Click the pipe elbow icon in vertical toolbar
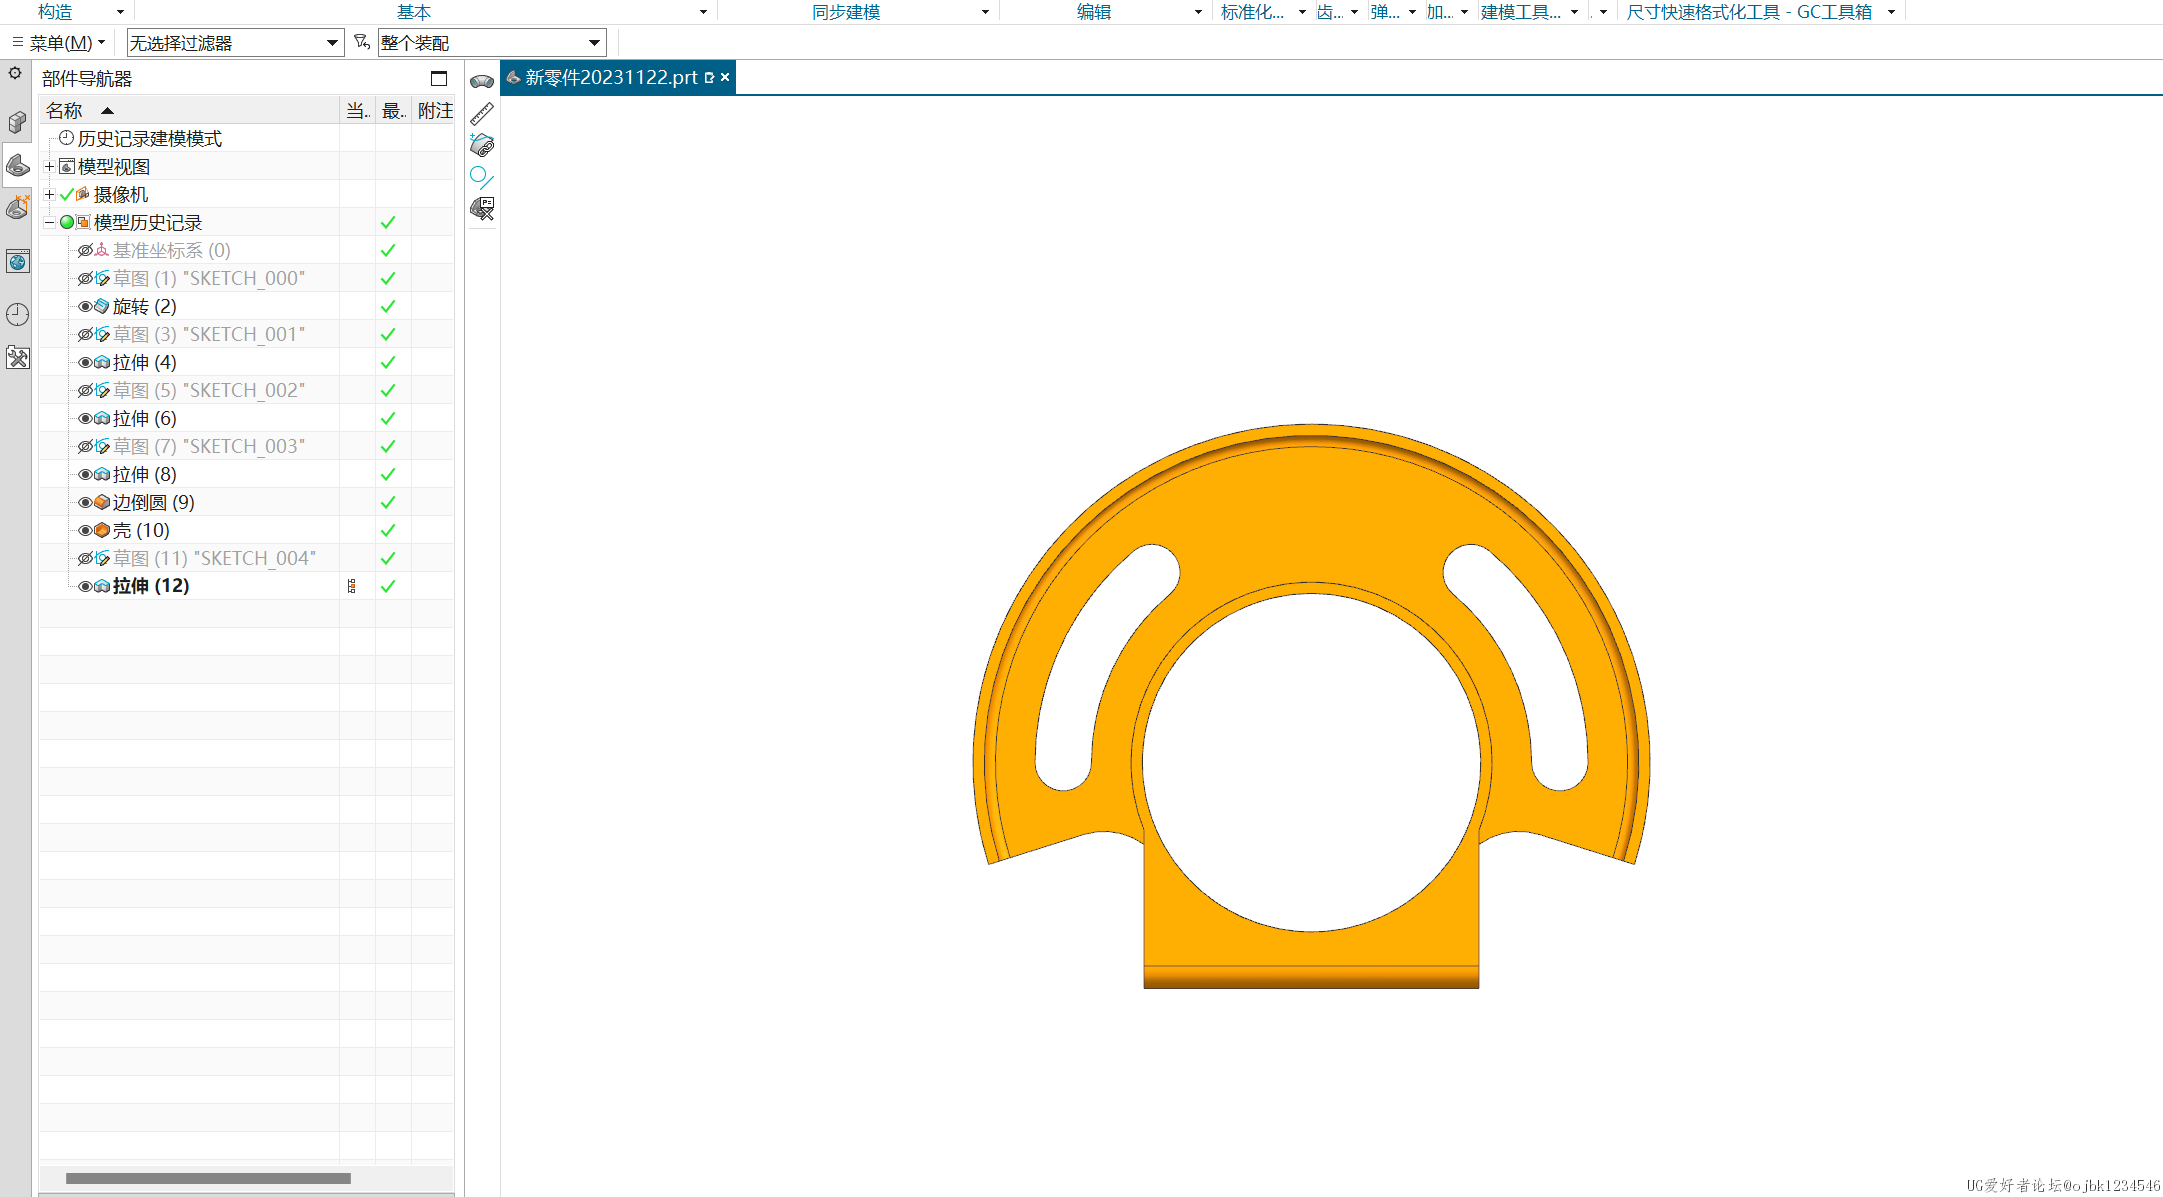 (x=482, y=81)
